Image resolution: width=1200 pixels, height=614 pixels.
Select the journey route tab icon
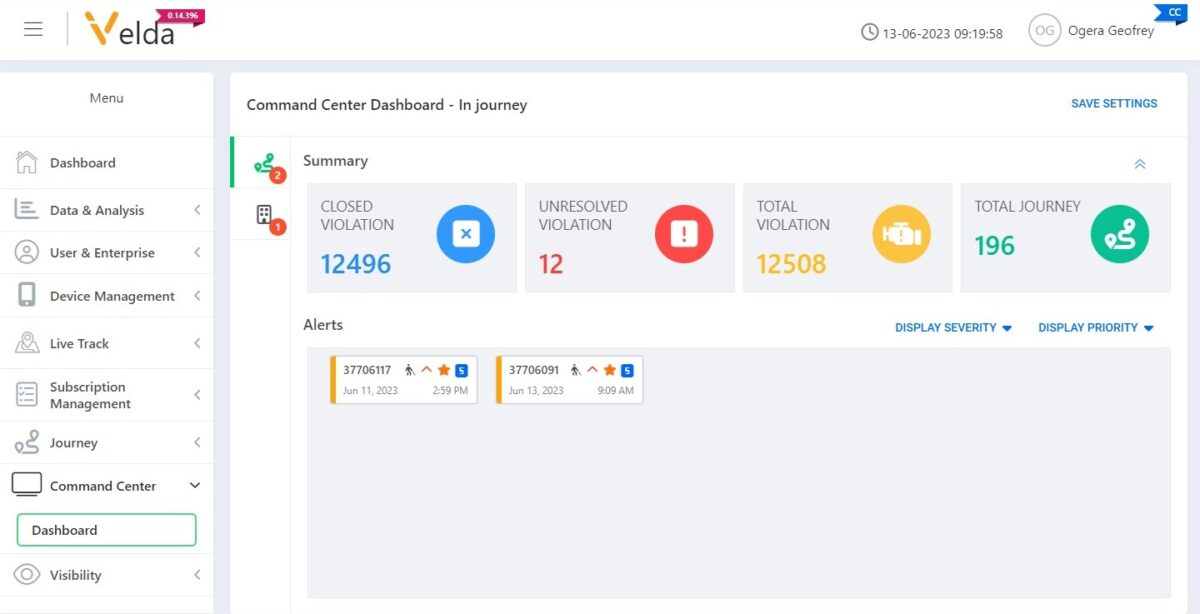(x=263, y=163)
